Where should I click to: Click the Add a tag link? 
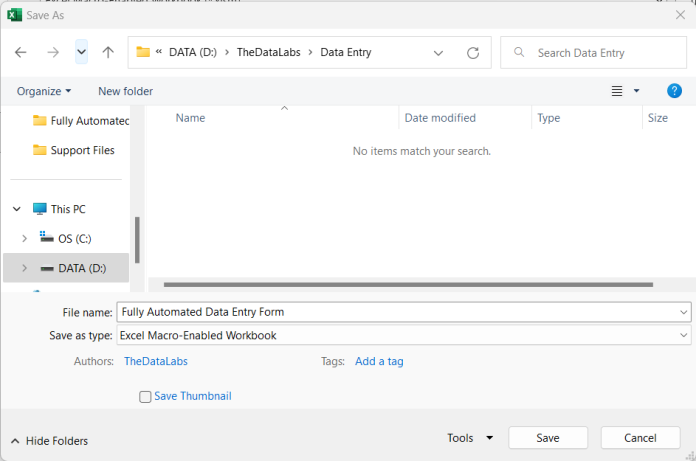[379, 361]
